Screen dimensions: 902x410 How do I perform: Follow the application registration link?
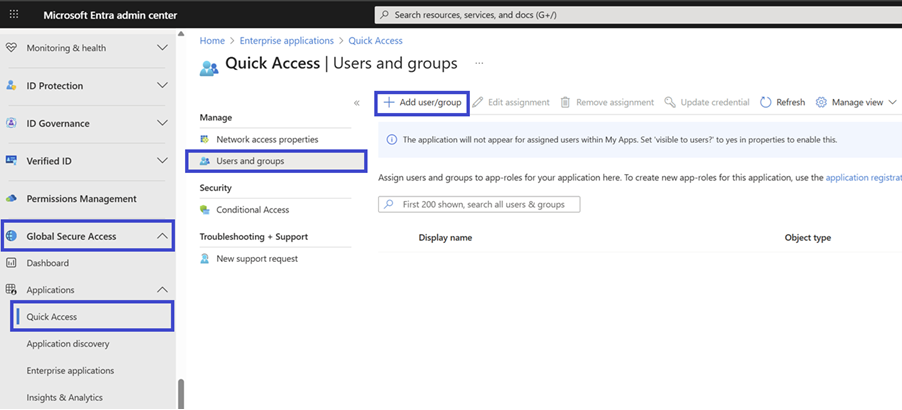(863, 177)
